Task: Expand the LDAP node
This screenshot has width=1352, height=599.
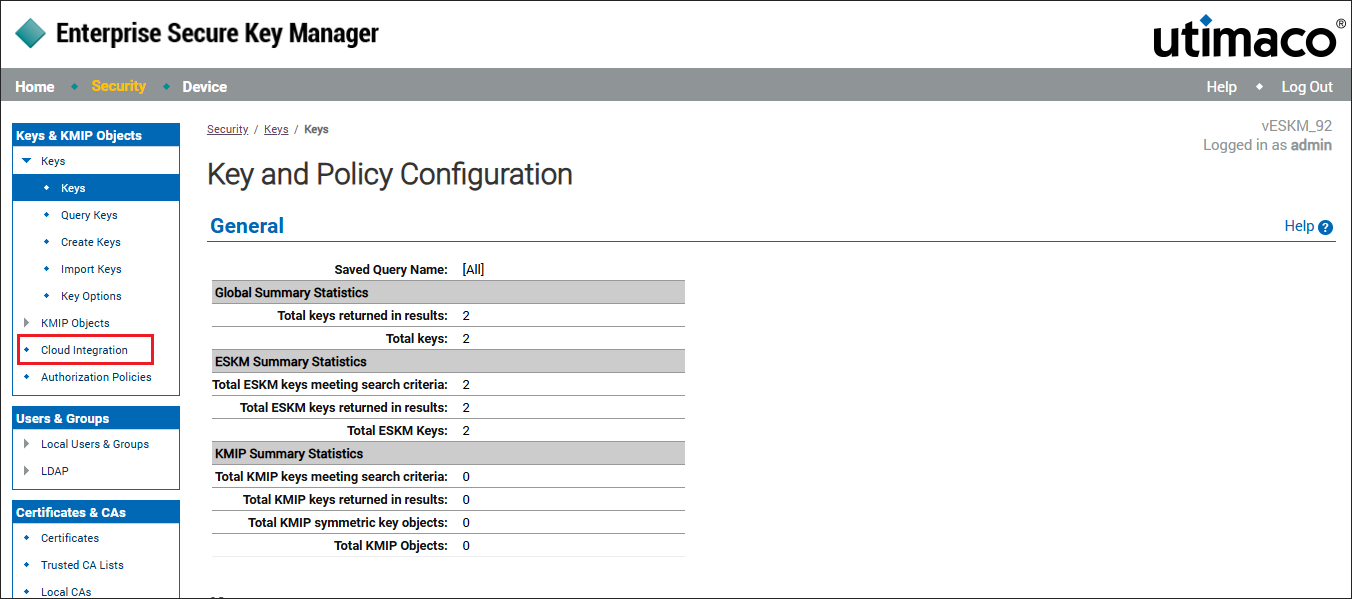Action: tap(27, 471)
